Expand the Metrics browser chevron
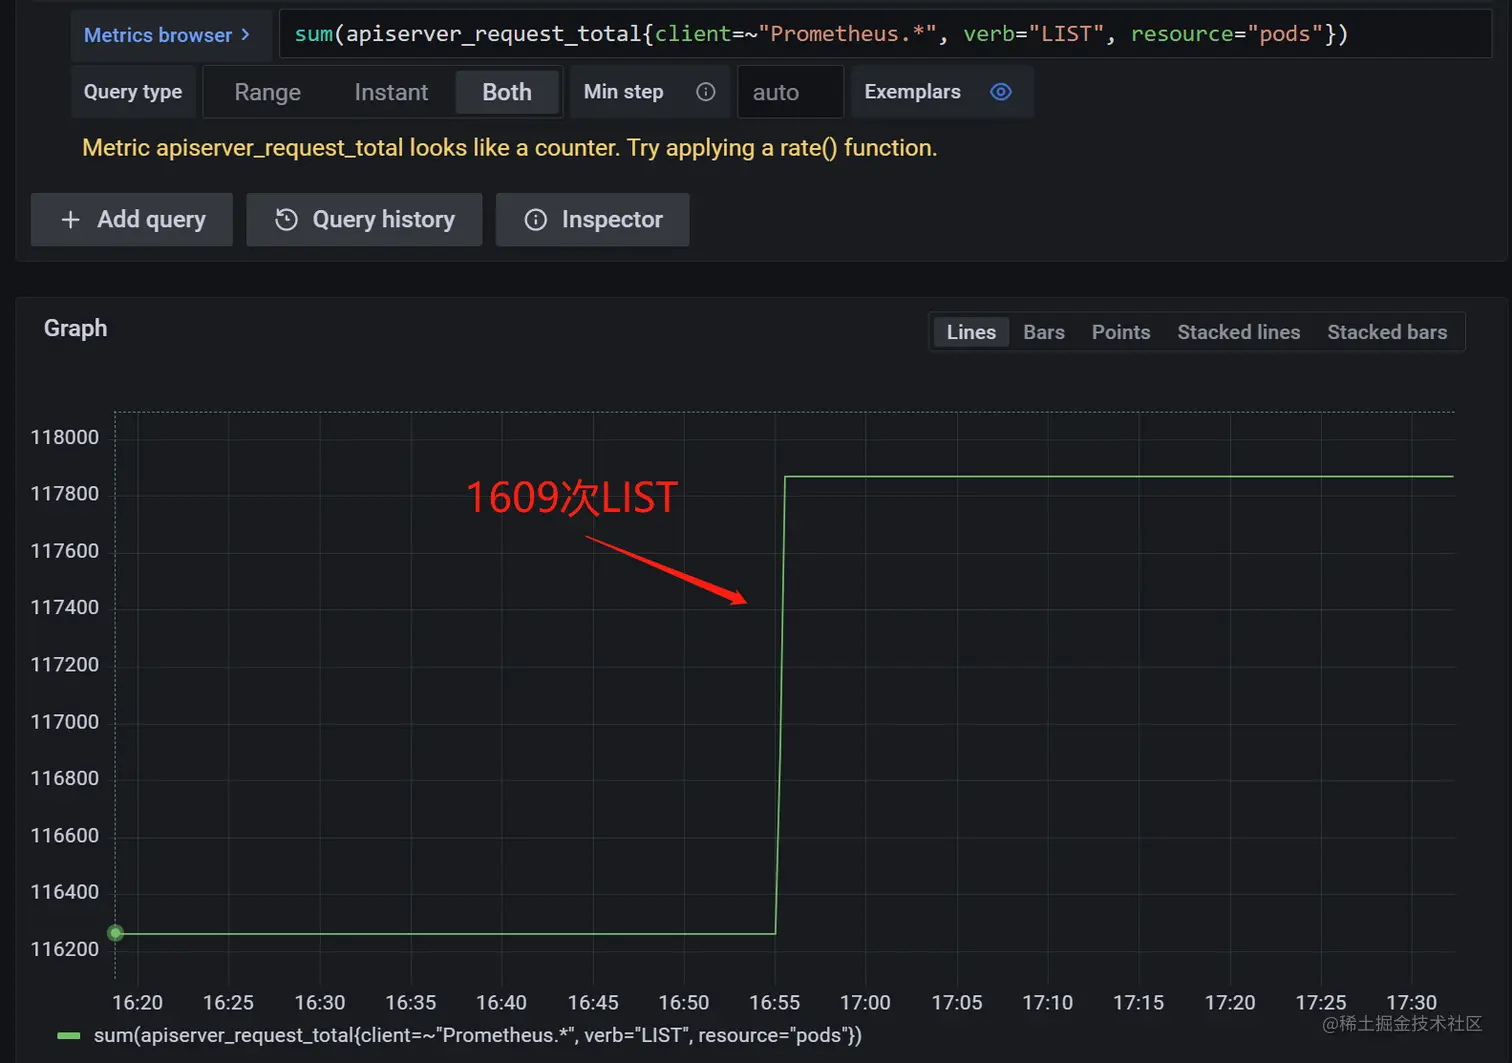Viewport: 1512px width, 1063px height. point(245,35)
